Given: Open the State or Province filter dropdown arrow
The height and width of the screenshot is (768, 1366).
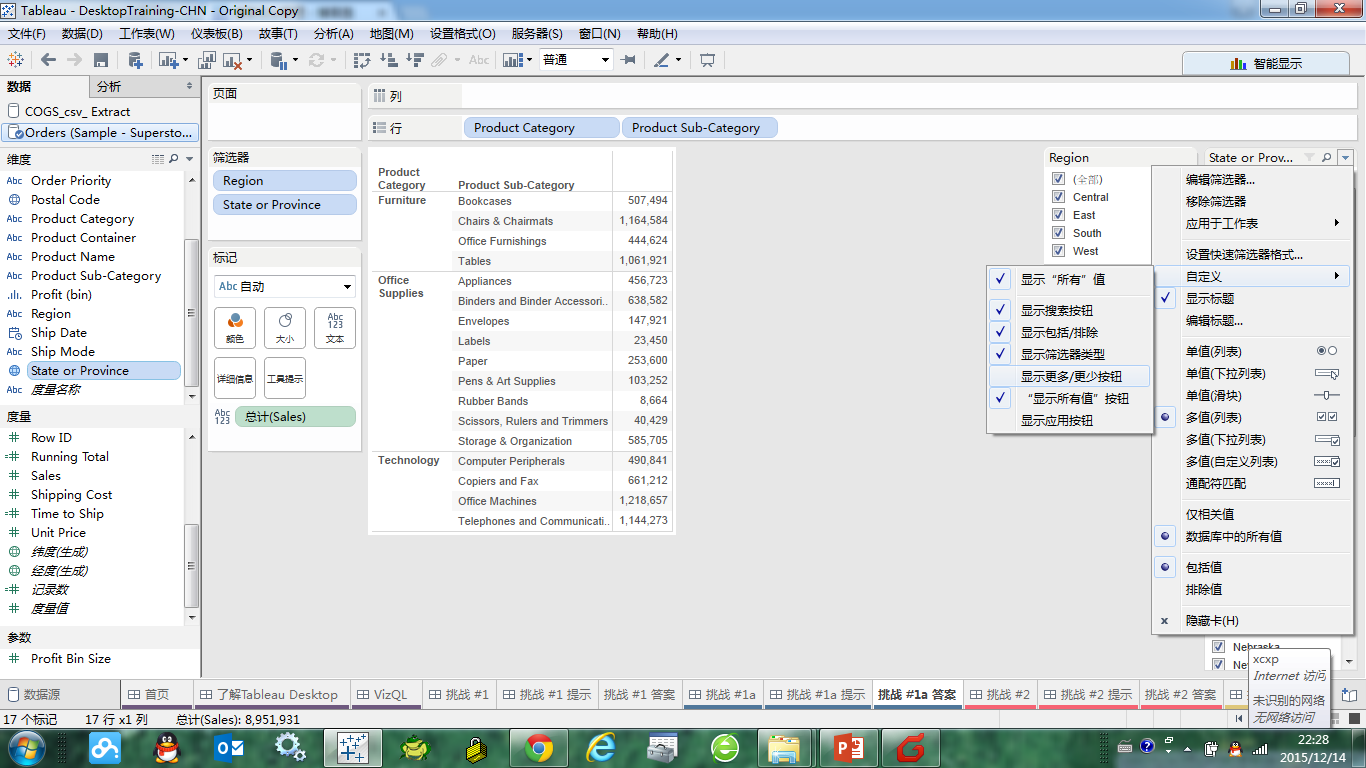Looking at the screenshot, I should click(x=1346, y=158).
